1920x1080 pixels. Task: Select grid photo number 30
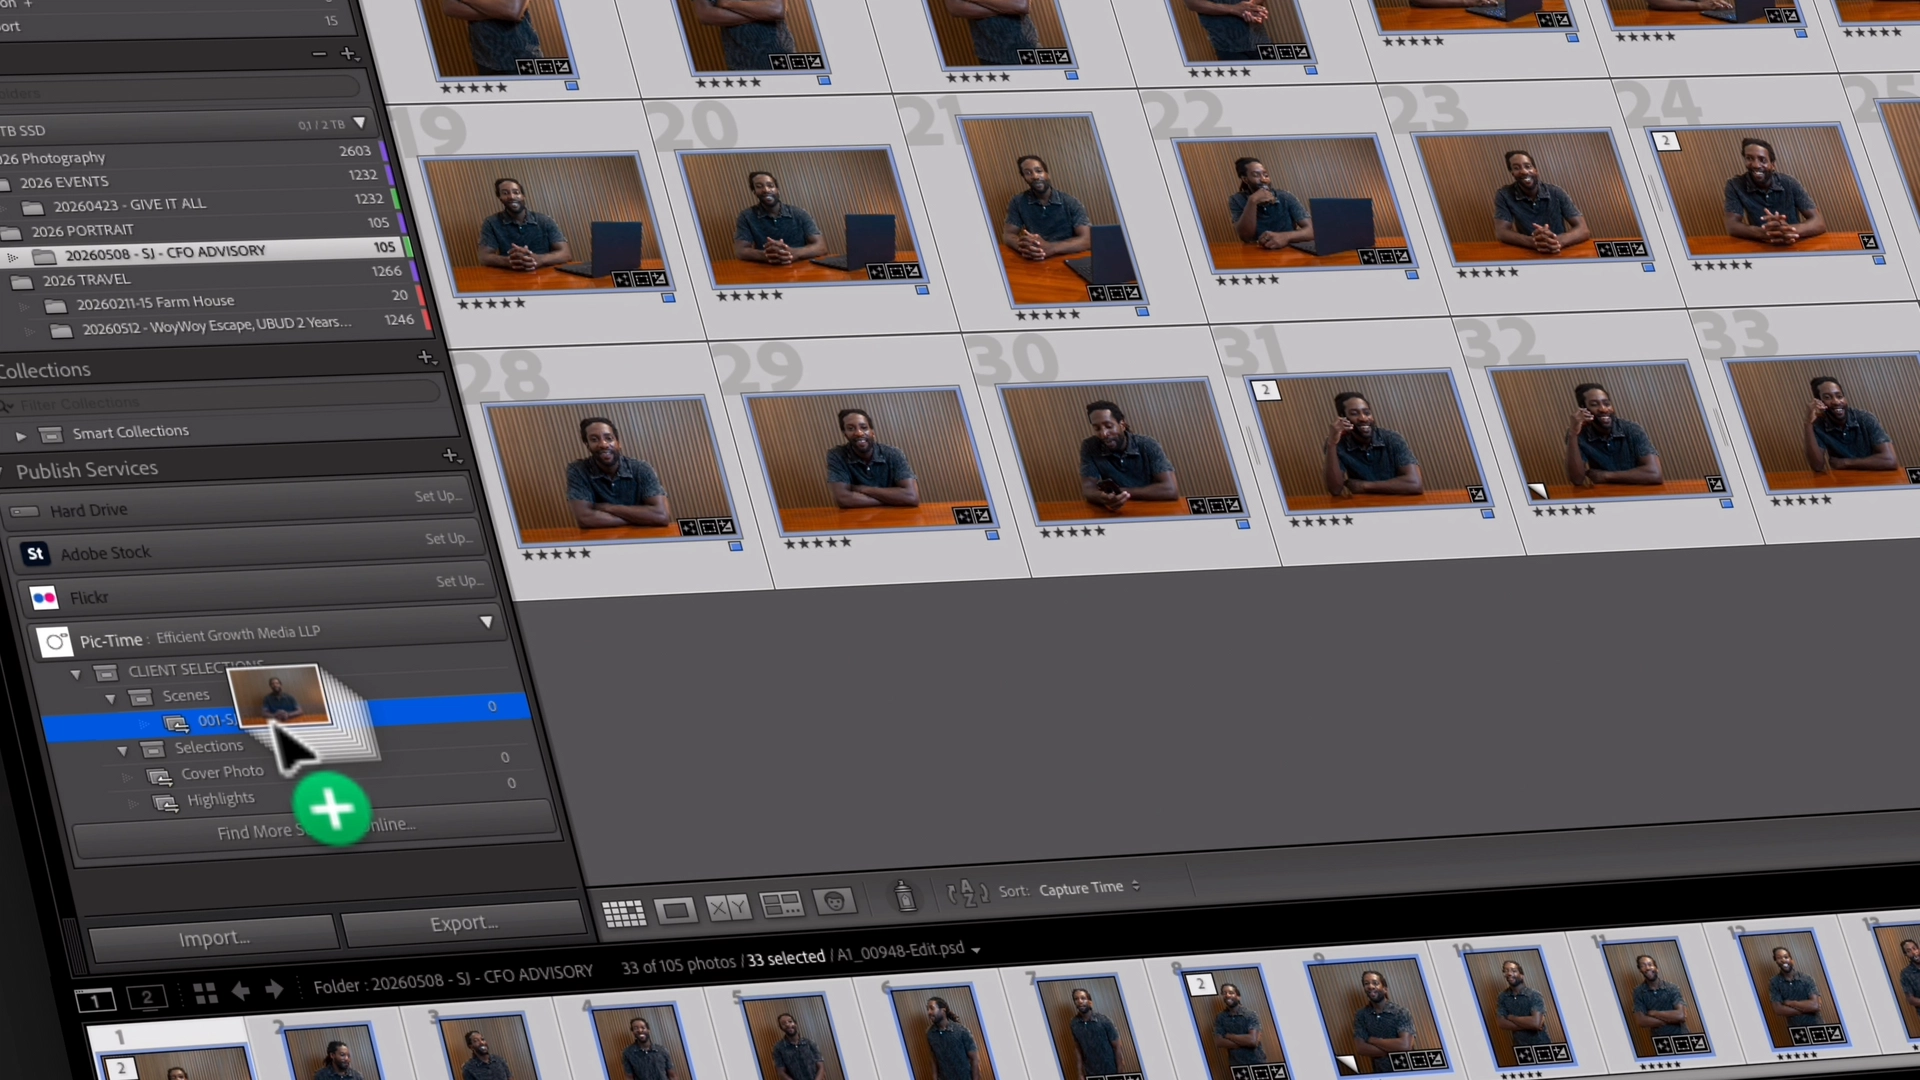(1121, 451)
